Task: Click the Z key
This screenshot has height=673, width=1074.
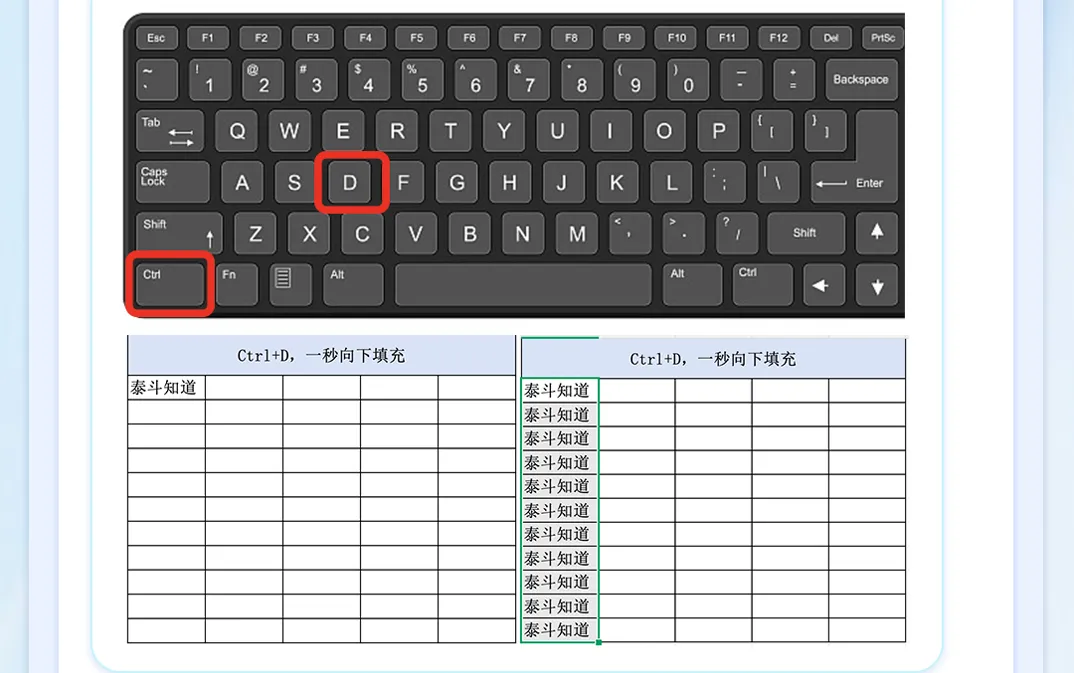Action: 255,233
